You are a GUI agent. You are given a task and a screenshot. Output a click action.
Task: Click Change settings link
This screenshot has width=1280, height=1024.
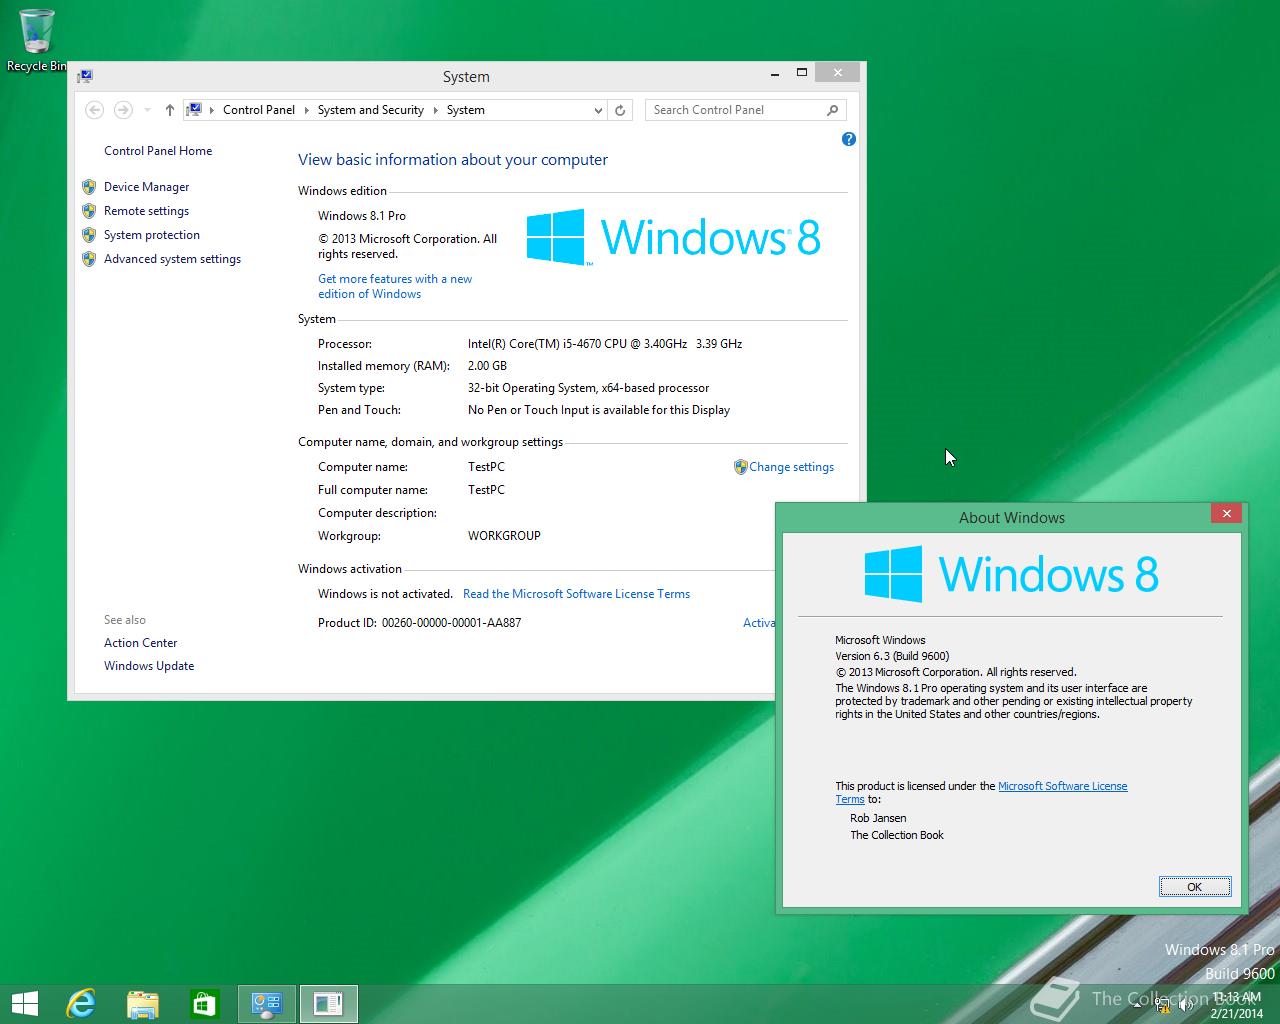click(791, 467)
